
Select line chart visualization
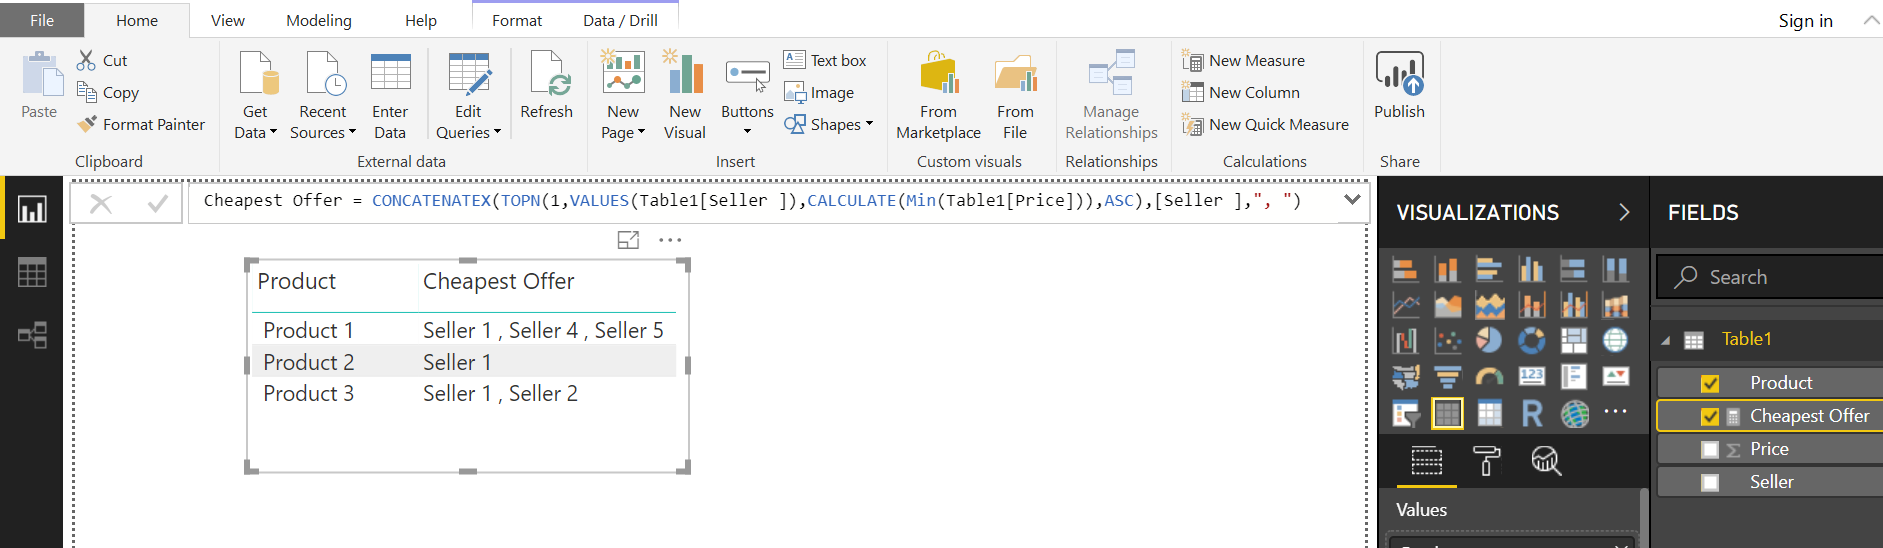[x=1405, y=305]
